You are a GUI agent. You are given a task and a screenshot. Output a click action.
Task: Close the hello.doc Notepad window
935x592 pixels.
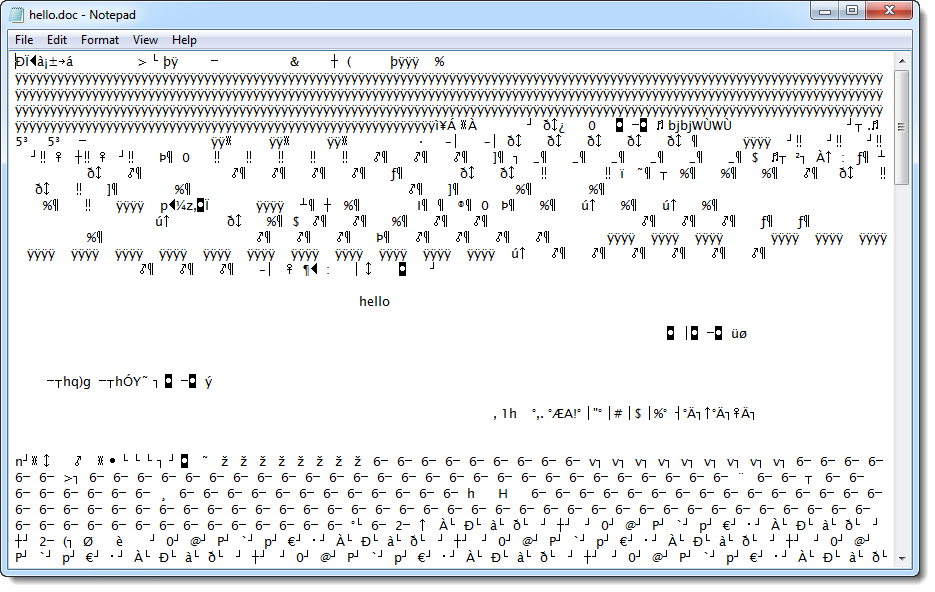pos(887,10)
